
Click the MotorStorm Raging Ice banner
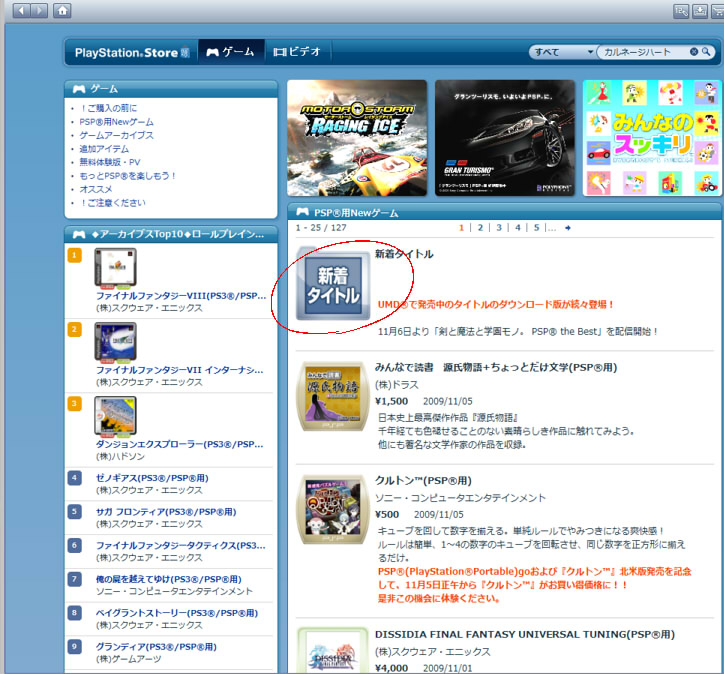point(357,138)
